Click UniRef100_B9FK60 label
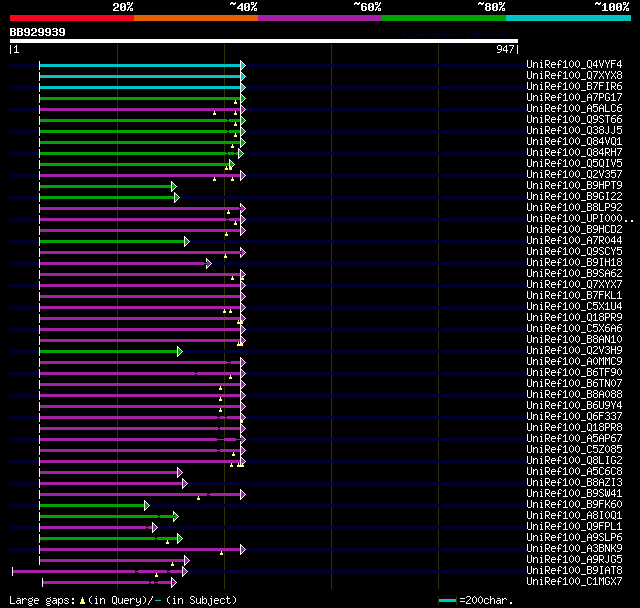 (x=574, y=505)
